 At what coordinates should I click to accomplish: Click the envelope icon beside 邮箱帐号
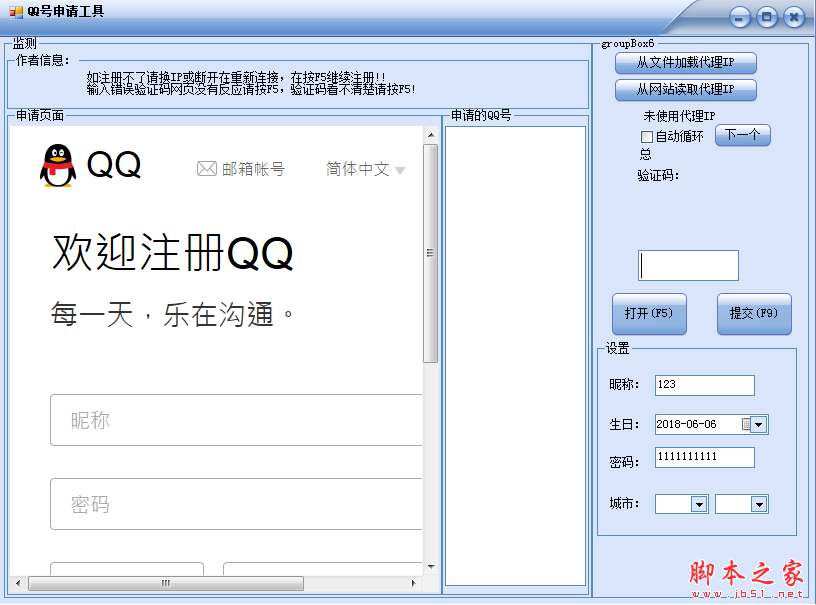pos(206,169)
